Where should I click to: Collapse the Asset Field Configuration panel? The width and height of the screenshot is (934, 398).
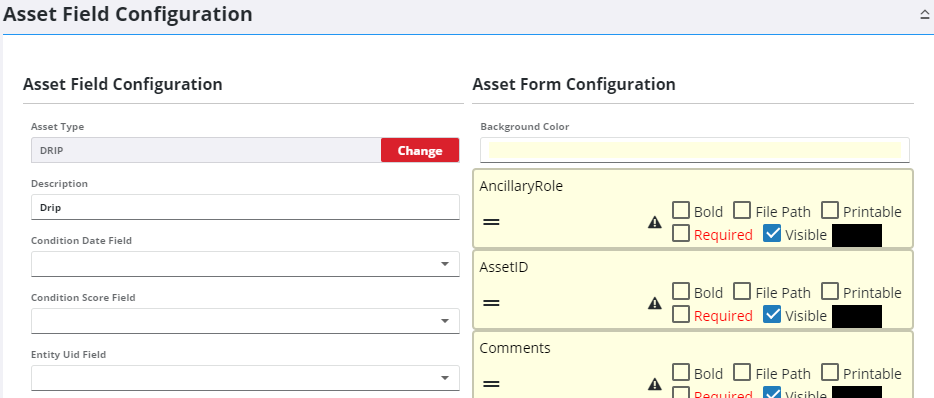[x=925, y=15]
